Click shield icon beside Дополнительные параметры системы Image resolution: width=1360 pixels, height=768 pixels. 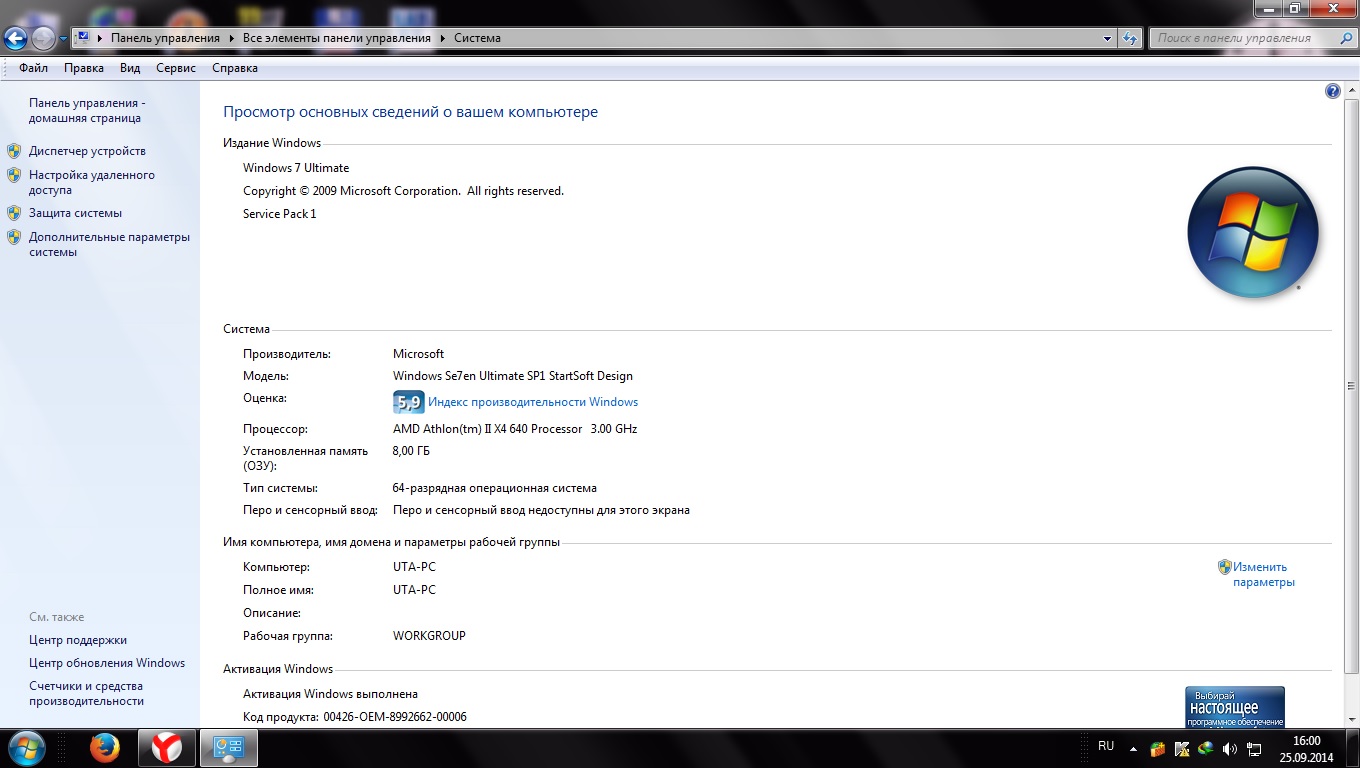14,237
